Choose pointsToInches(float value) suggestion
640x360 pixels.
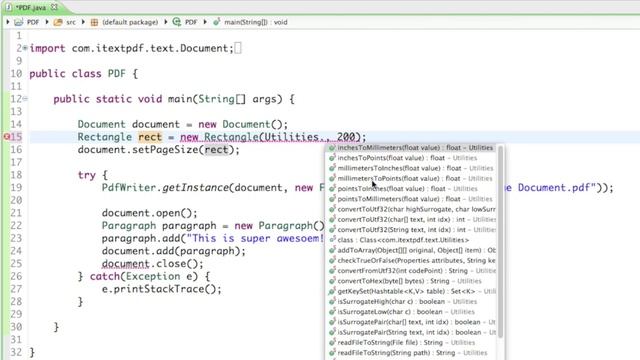coord(412,189)
